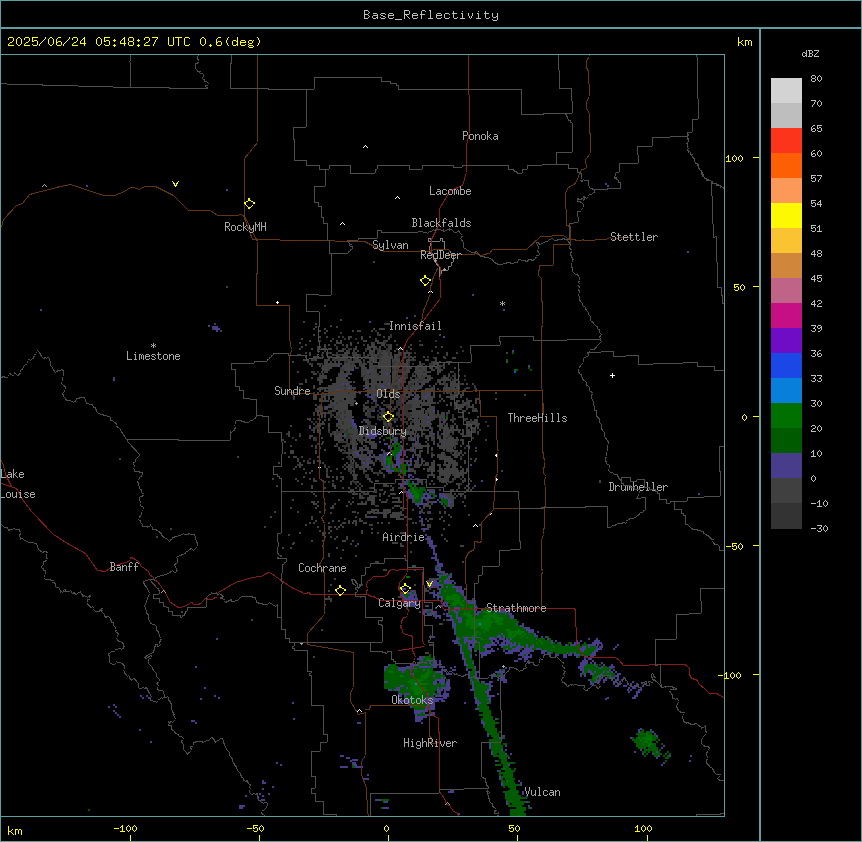
Task: Click the Lacombe city label
Action: coord(450,191)
